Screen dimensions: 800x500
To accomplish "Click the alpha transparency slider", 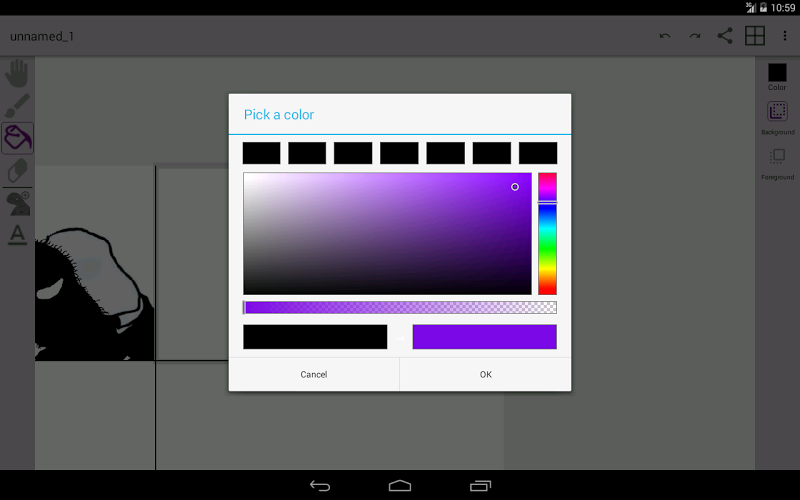I will pos(400,307).
